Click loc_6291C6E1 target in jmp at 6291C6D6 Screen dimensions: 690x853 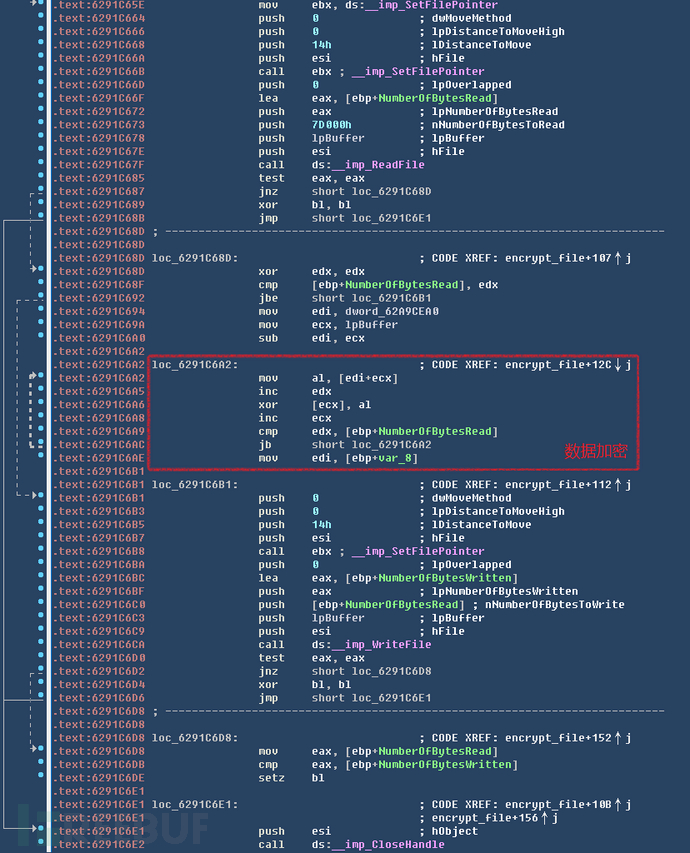[x=391, y=698]
